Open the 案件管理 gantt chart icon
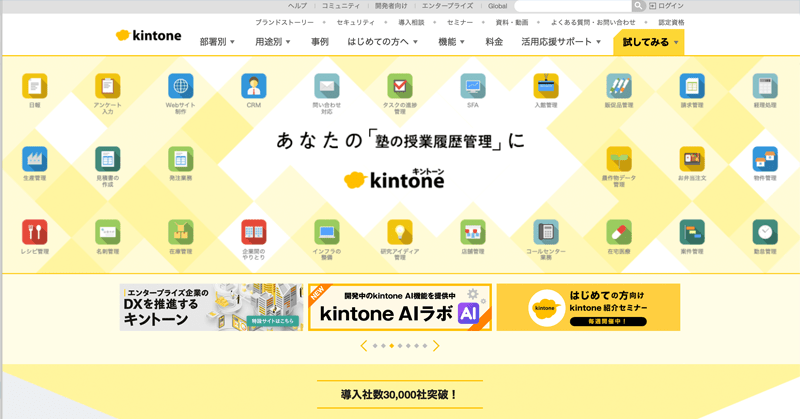Viewport: 800px width, 419px height. pyautogui.click(x=692, y=232)
